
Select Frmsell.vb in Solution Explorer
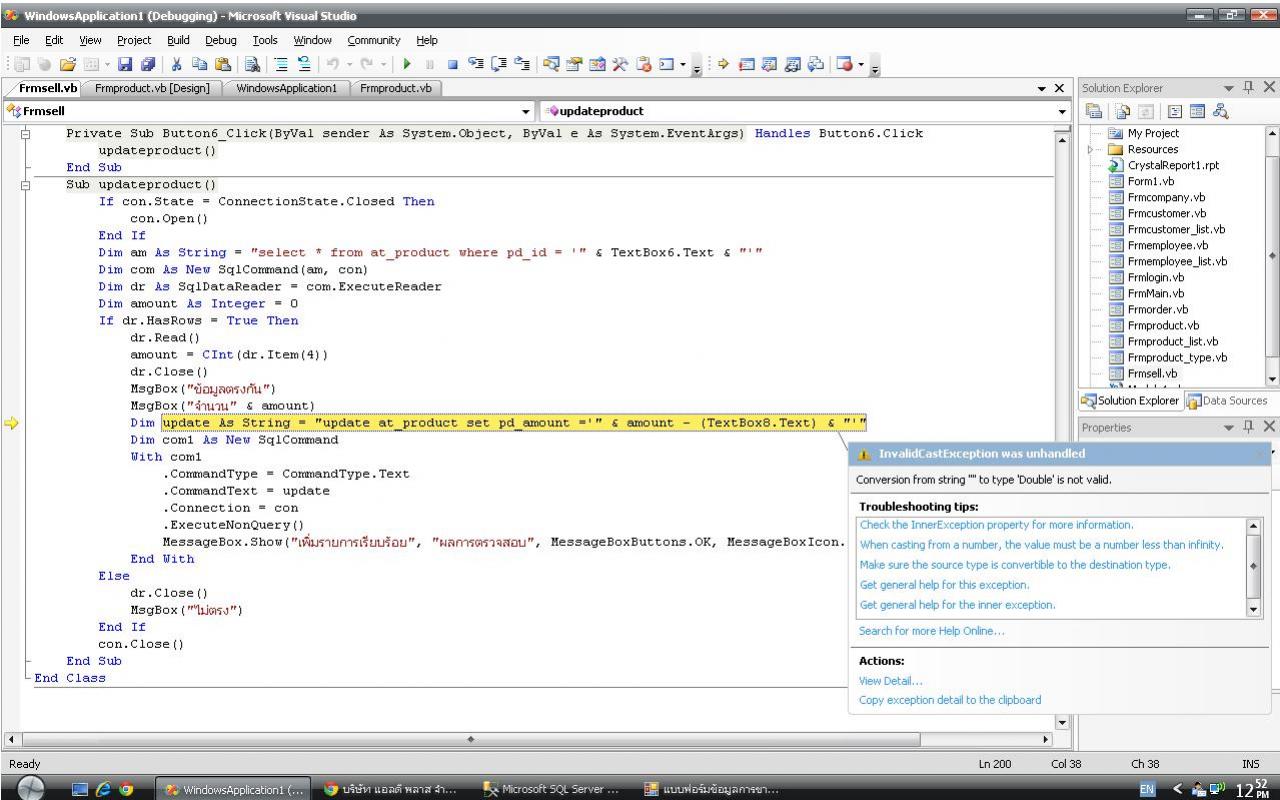click(1152, 373)
